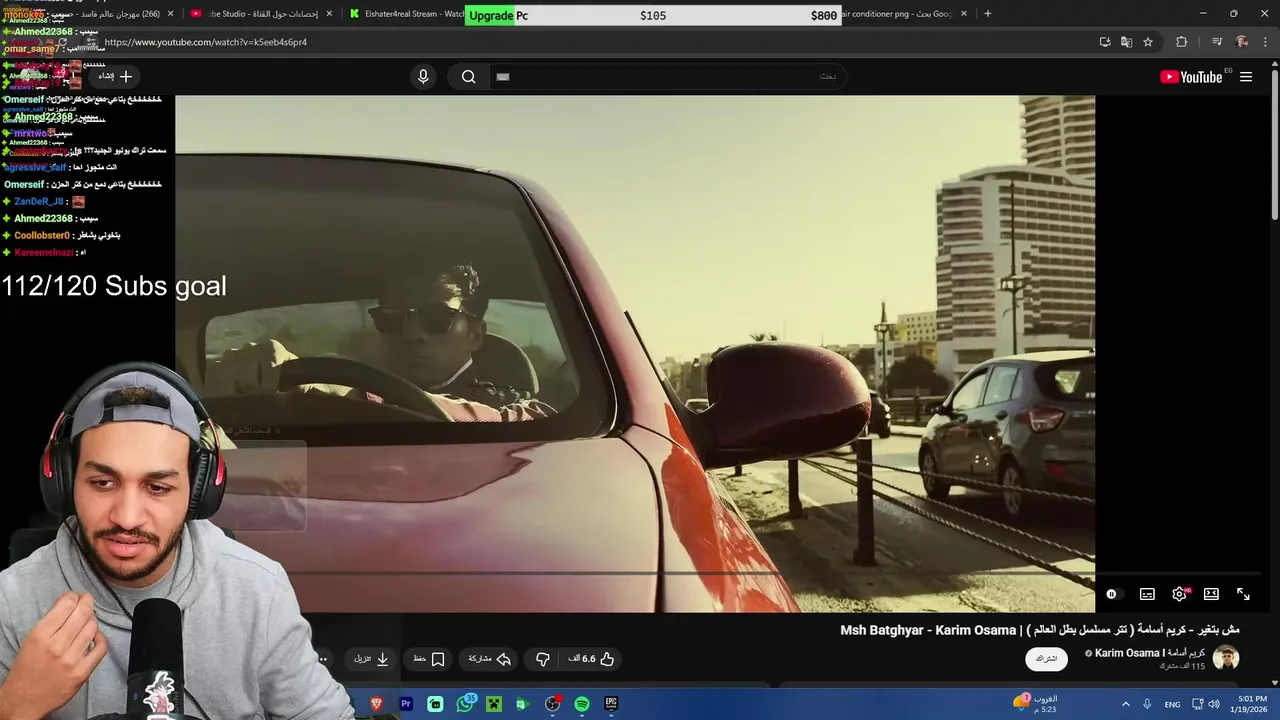This screenshot has width=1280, height=720.
Task: Open the browser Extensions puzzle icon
Action: pyautogui.click(x=1181, y=42)
